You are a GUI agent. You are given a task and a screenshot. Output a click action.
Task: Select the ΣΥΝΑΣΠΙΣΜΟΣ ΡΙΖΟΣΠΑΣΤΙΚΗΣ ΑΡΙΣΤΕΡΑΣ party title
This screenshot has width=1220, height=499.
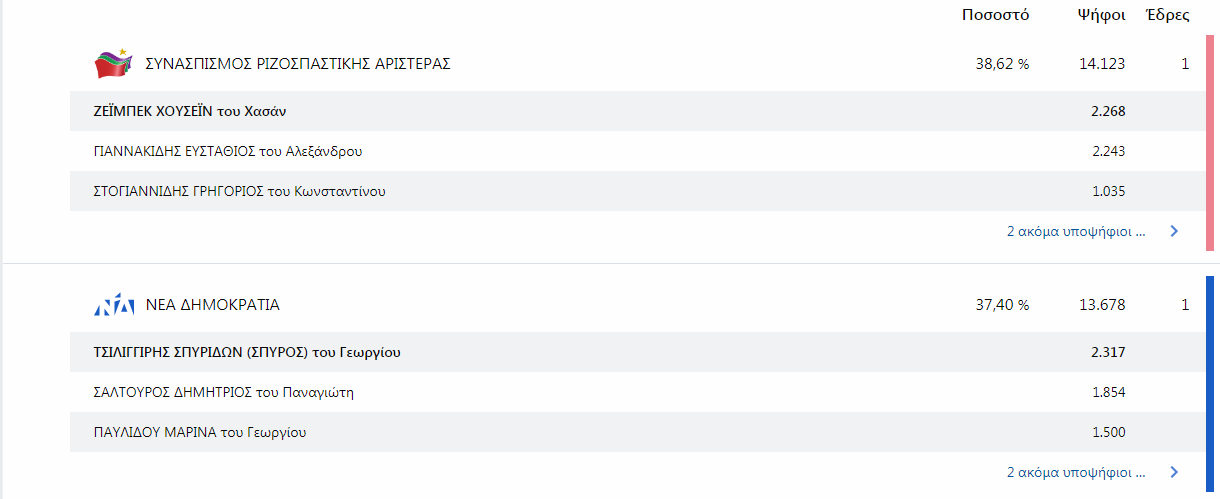pyautogui.click(x=298, y=64)
